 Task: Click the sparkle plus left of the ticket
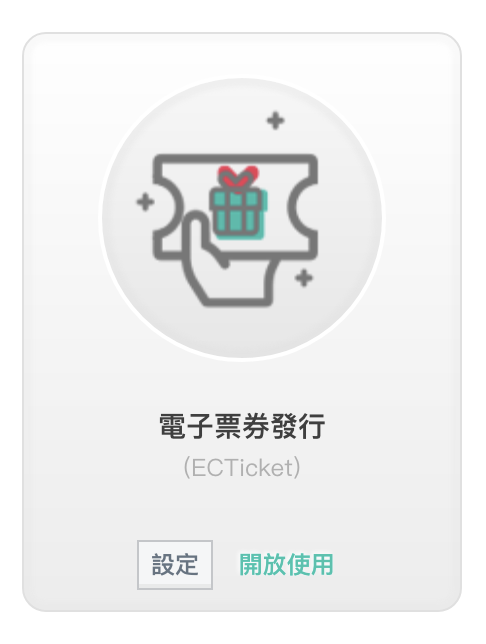point(145,202)
